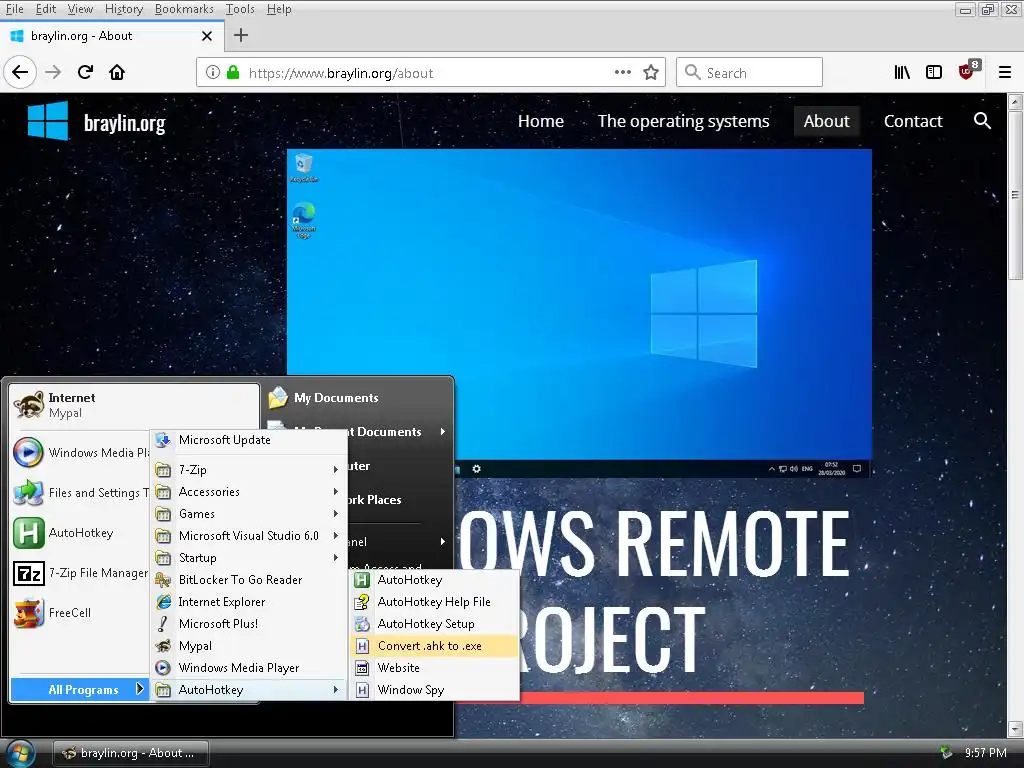Bookmark this page with the star

click(x=650, y=72)
